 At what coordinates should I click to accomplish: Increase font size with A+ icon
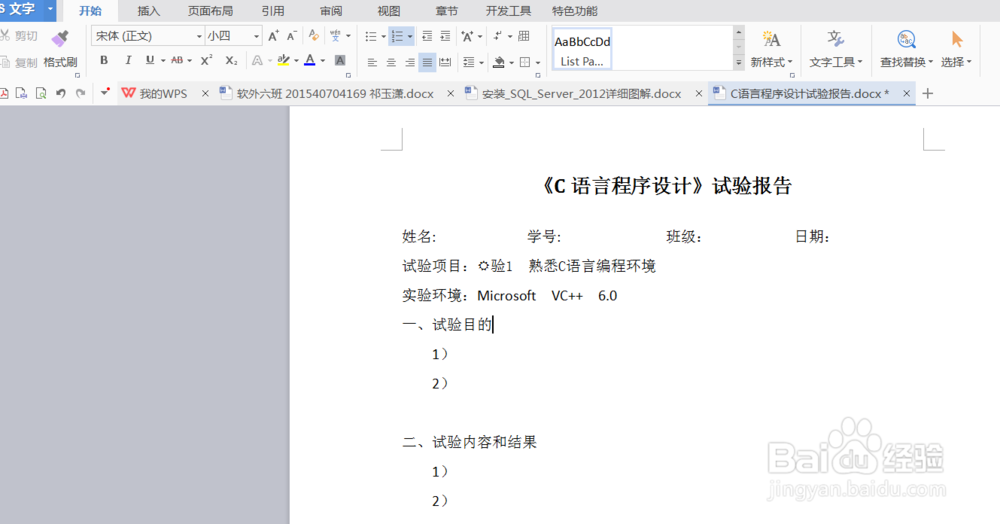273,36
